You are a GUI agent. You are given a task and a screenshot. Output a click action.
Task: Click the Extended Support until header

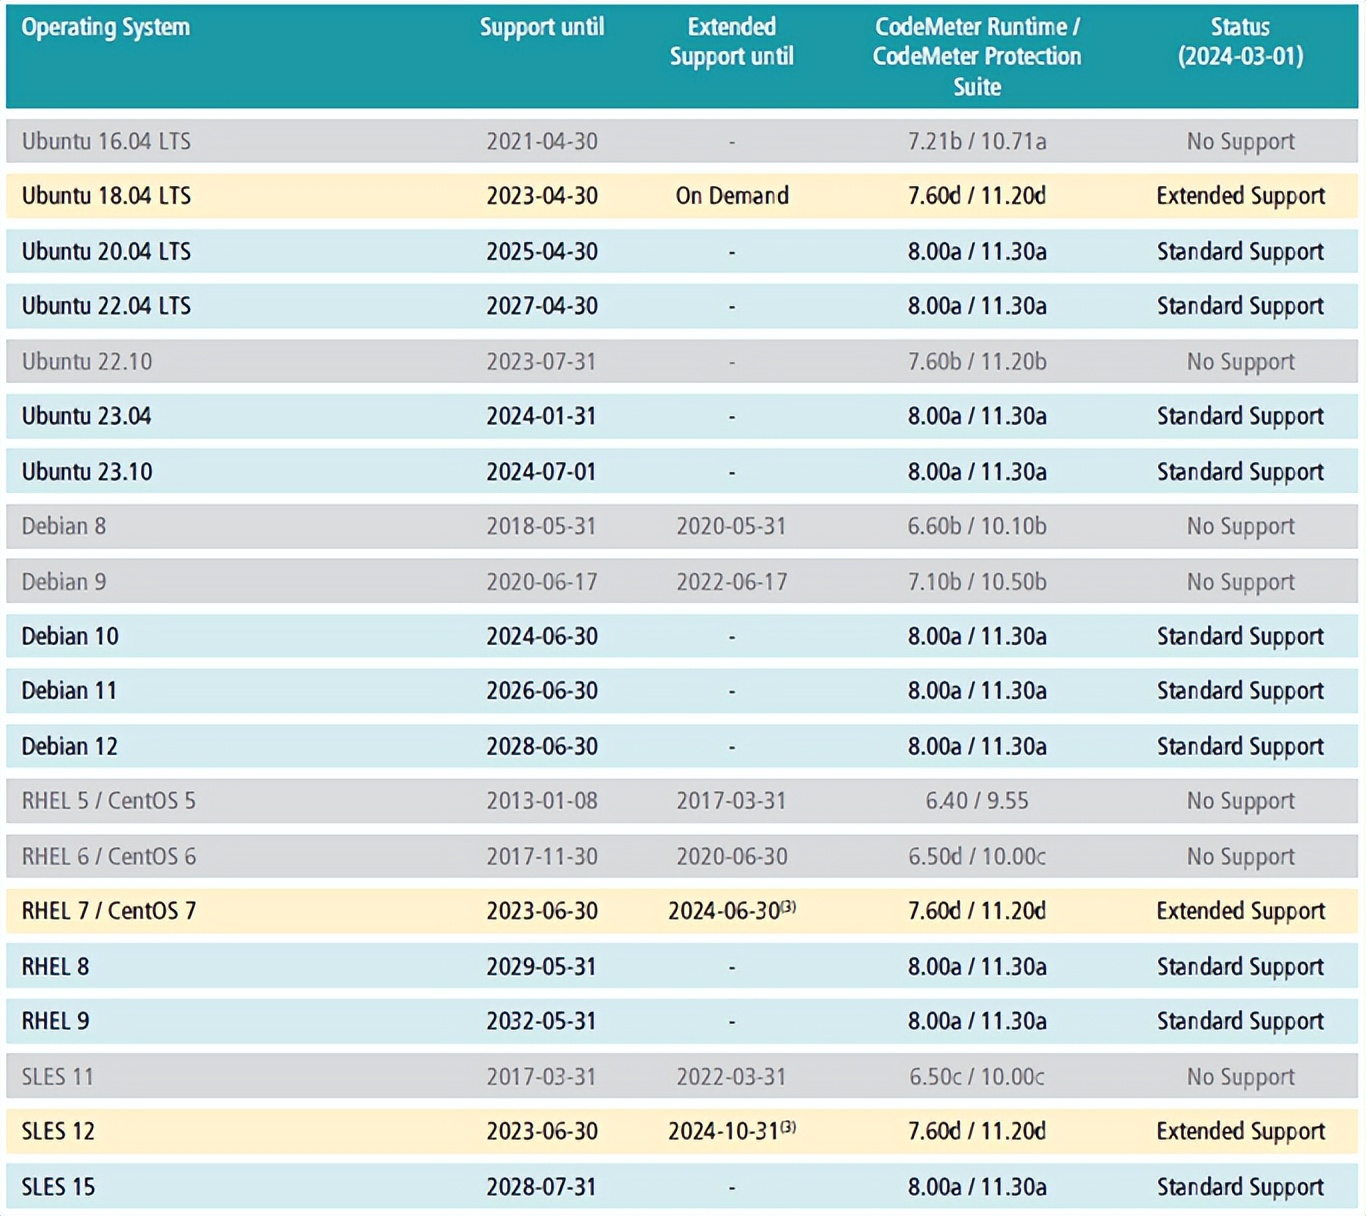(731, 42)
